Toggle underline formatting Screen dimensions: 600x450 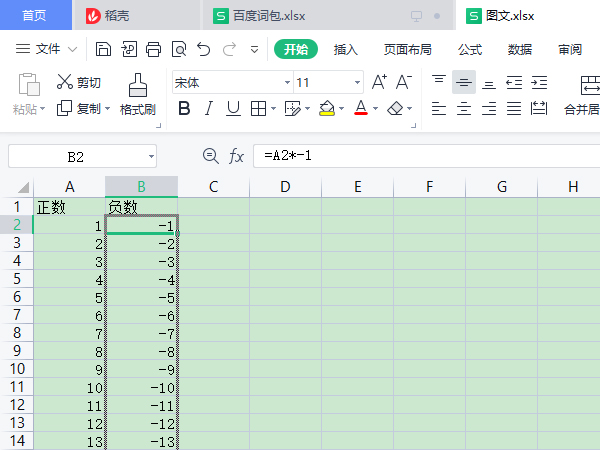pos(232,109)
